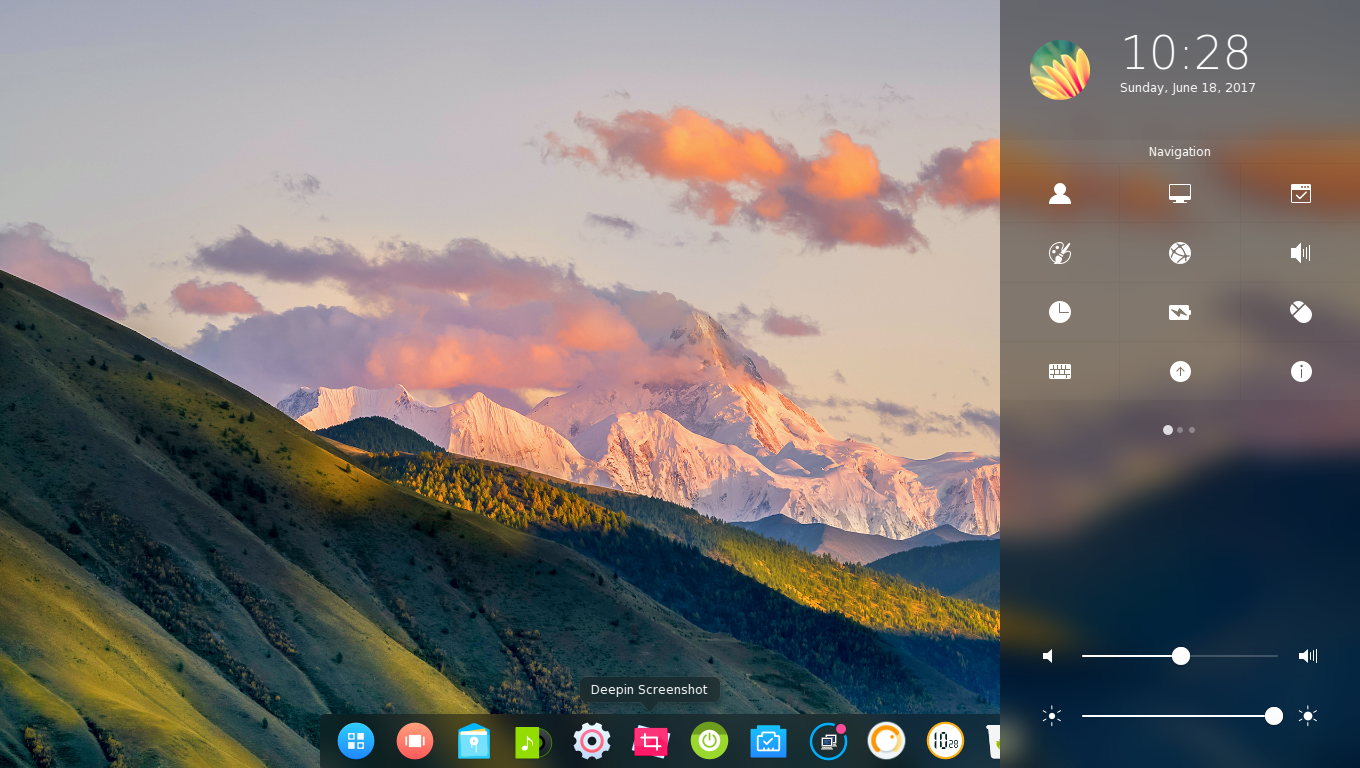
Task: Open Keyboard settings in Navigation grid
Action: point(1060,371)
